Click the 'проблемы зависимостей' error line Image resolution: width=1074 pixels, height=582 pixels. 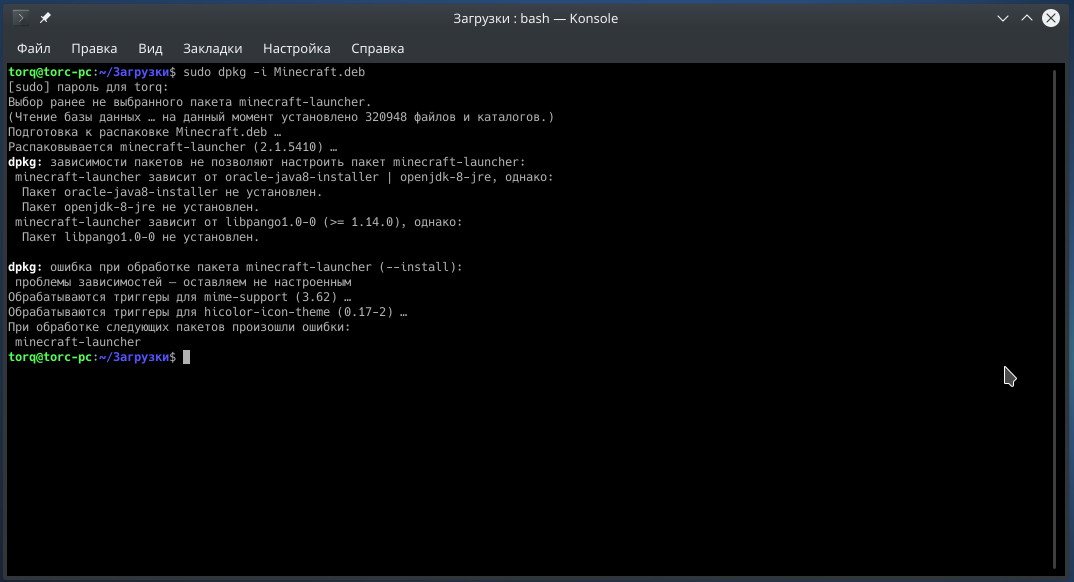[x=183, y=282]
